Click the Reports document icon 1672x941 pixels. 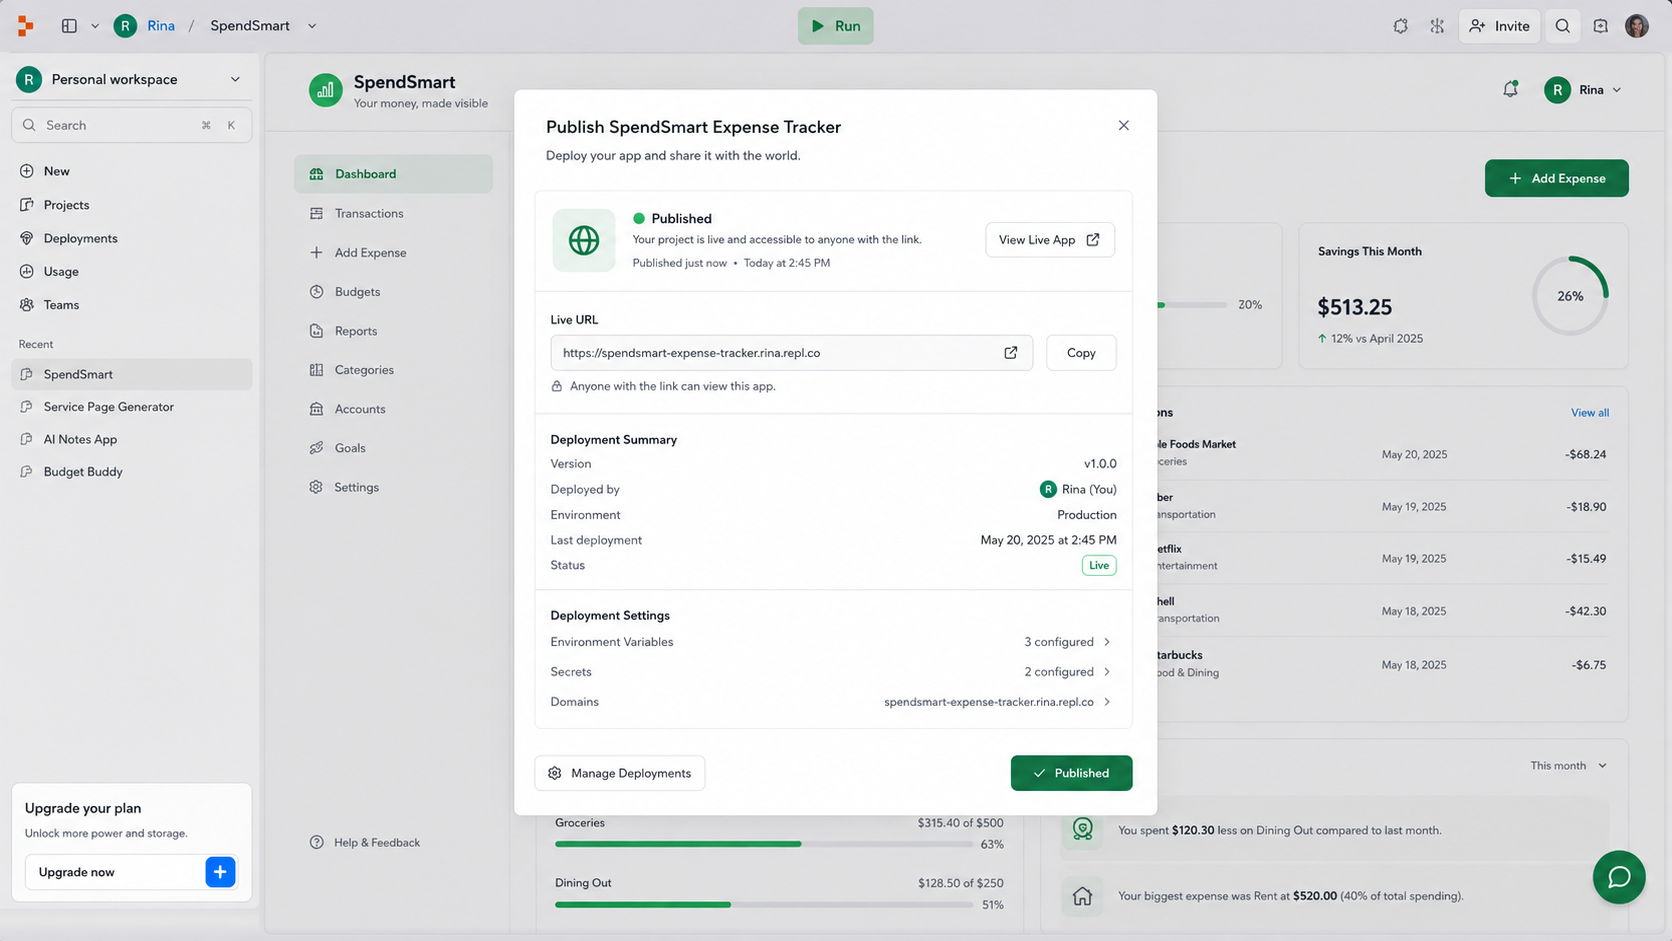[x=316, y=331]
